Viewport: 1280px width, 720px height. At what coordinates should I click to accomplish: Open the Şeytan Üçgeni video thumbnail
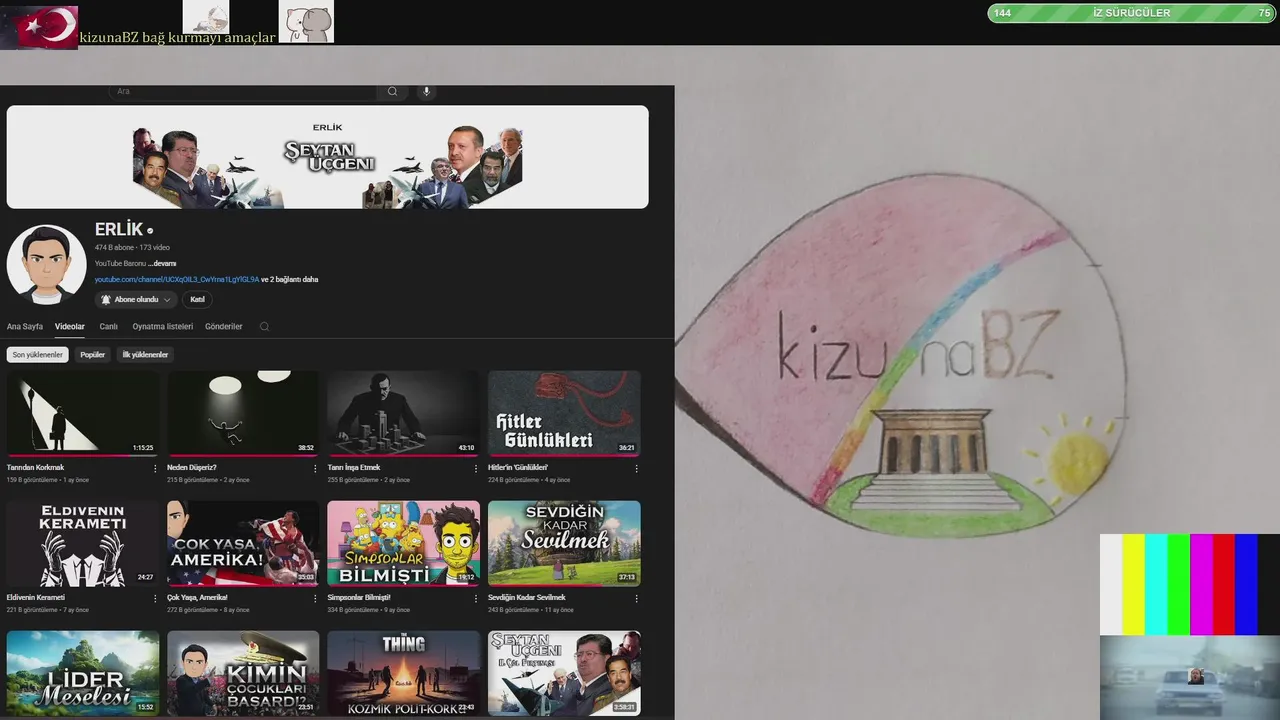coord(564,673)
